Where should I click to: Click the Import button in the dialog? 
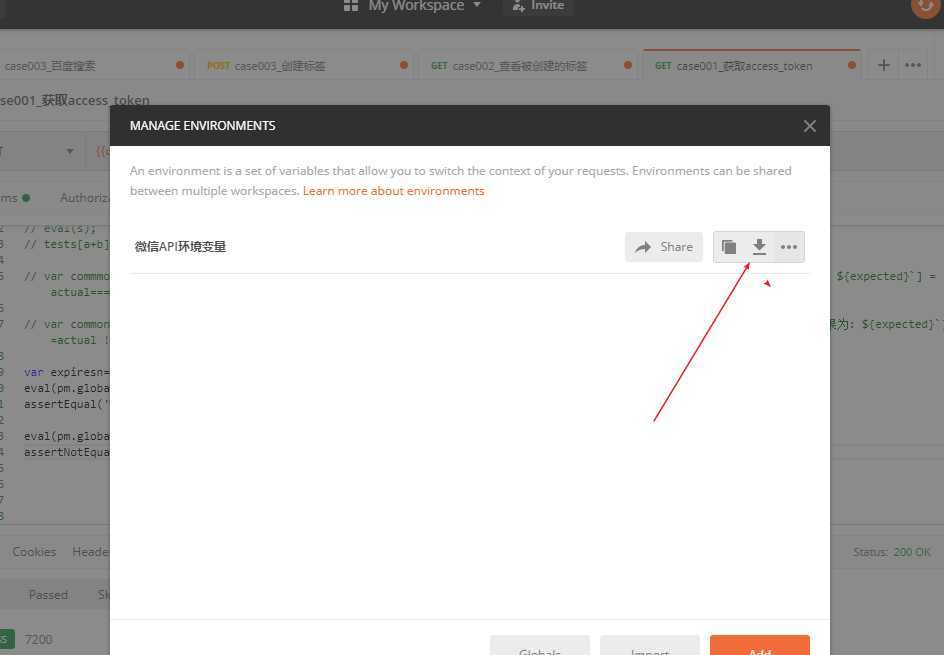point(650,645)
